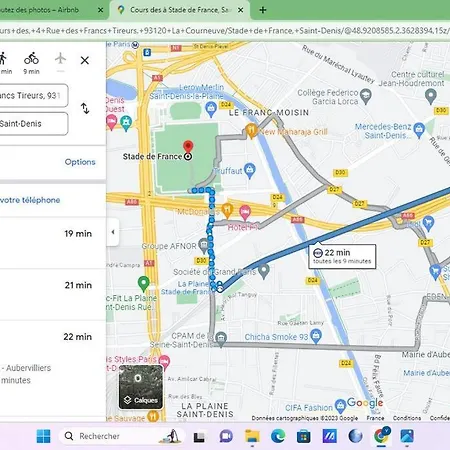
Task: Open the Windows Start menu
Action: click(43, 436)
